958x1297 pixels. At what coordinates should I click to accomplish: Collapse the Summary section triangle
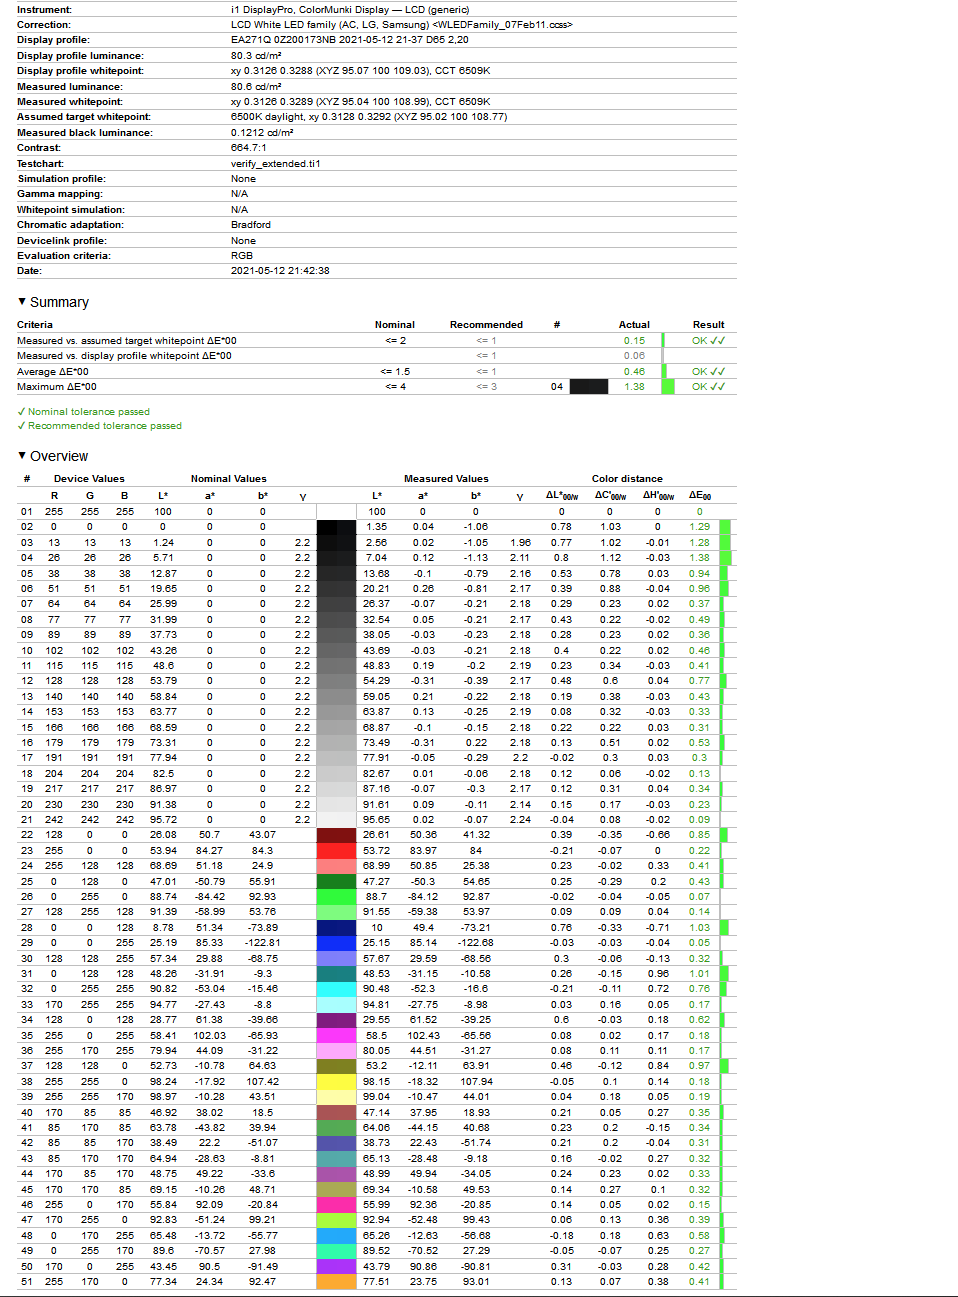(x=22, y=302)
